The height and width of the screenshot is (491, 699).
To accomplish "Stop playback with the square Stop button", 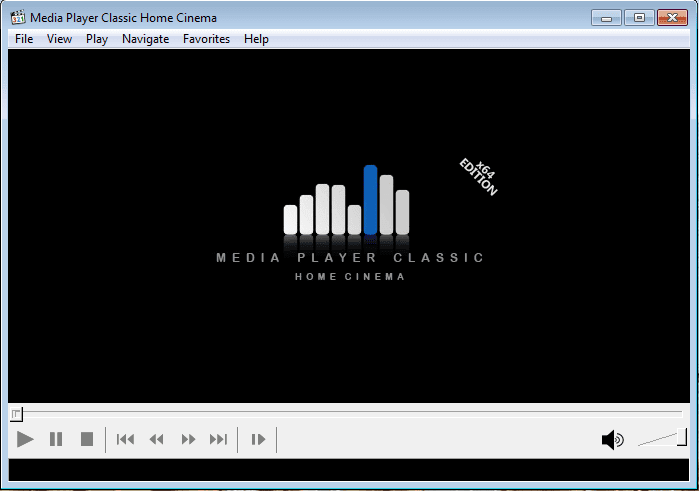I will [x=87, y=439].
